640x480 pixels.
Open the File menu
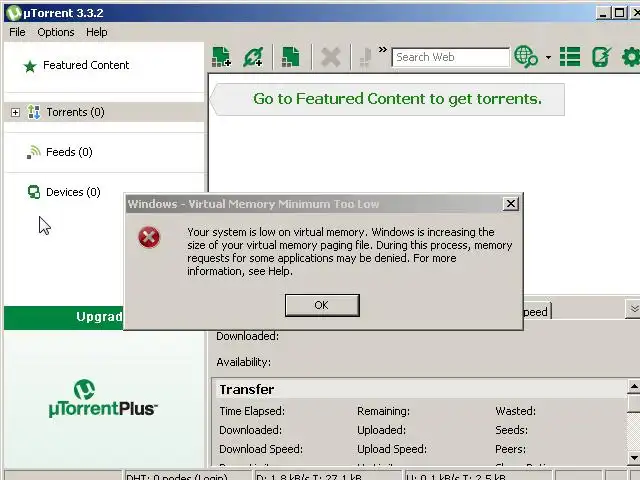(17, 32)
